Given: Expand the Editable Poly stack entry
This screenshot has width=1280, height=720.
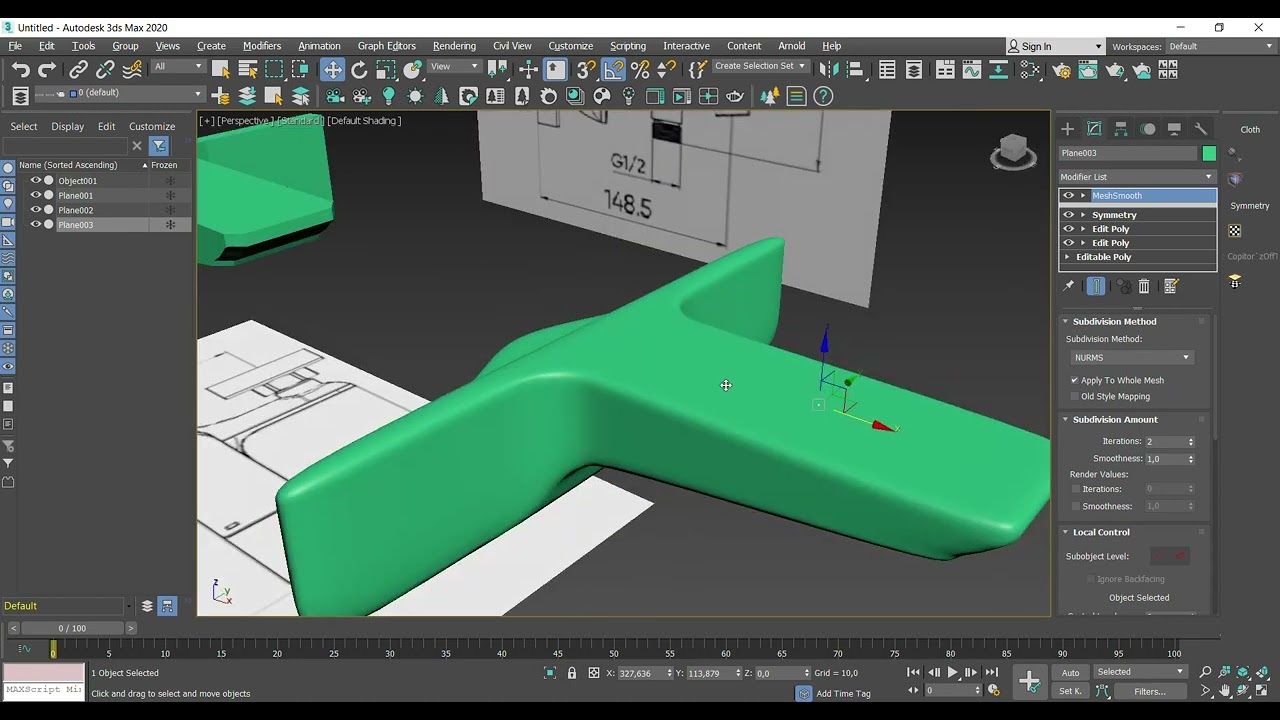Looking at the screenshot, I should (x=1067, y=257).
